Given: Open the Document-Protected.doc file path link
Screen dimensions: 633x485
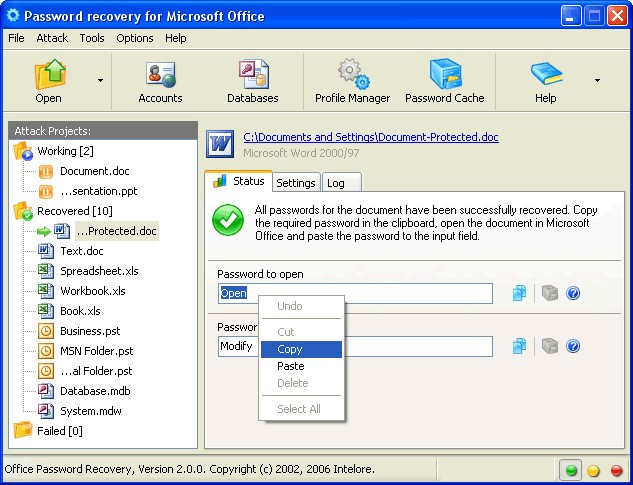Looking at the screenshot, I should (x=371, y=137).
